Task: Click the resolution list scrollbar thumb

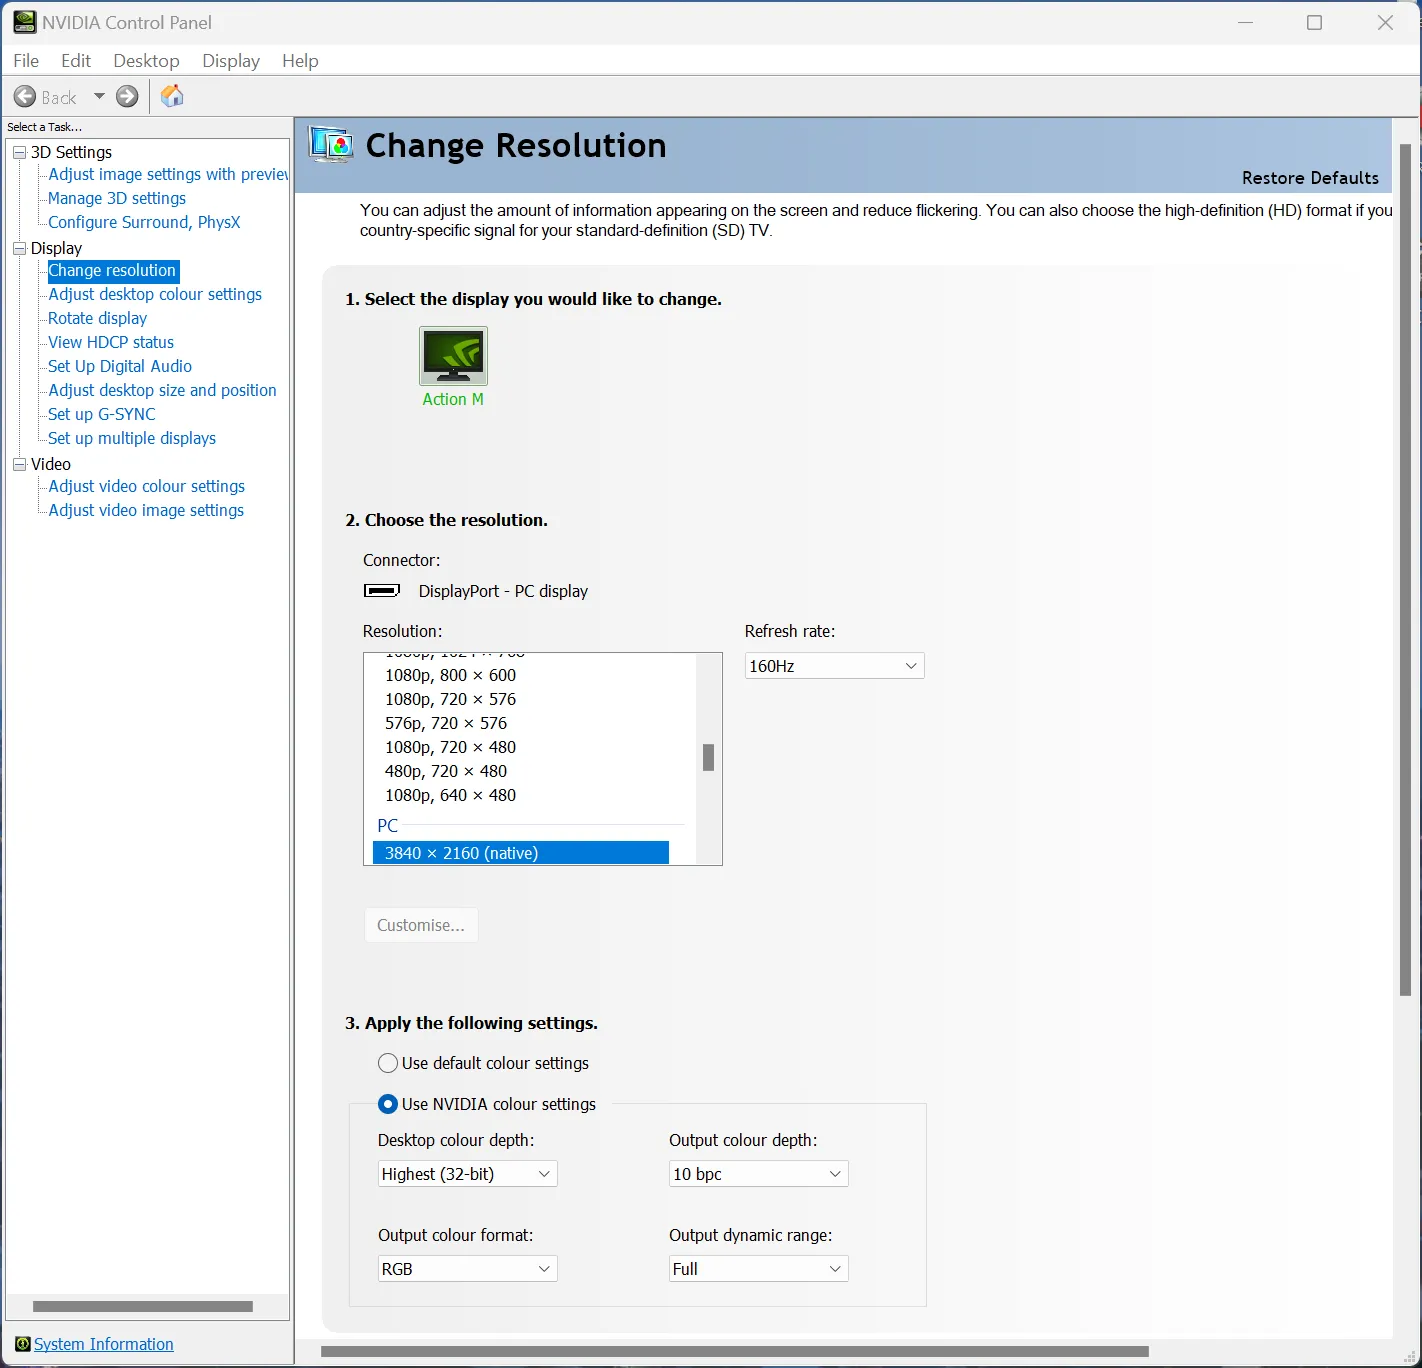Action: tap(708, 758)
